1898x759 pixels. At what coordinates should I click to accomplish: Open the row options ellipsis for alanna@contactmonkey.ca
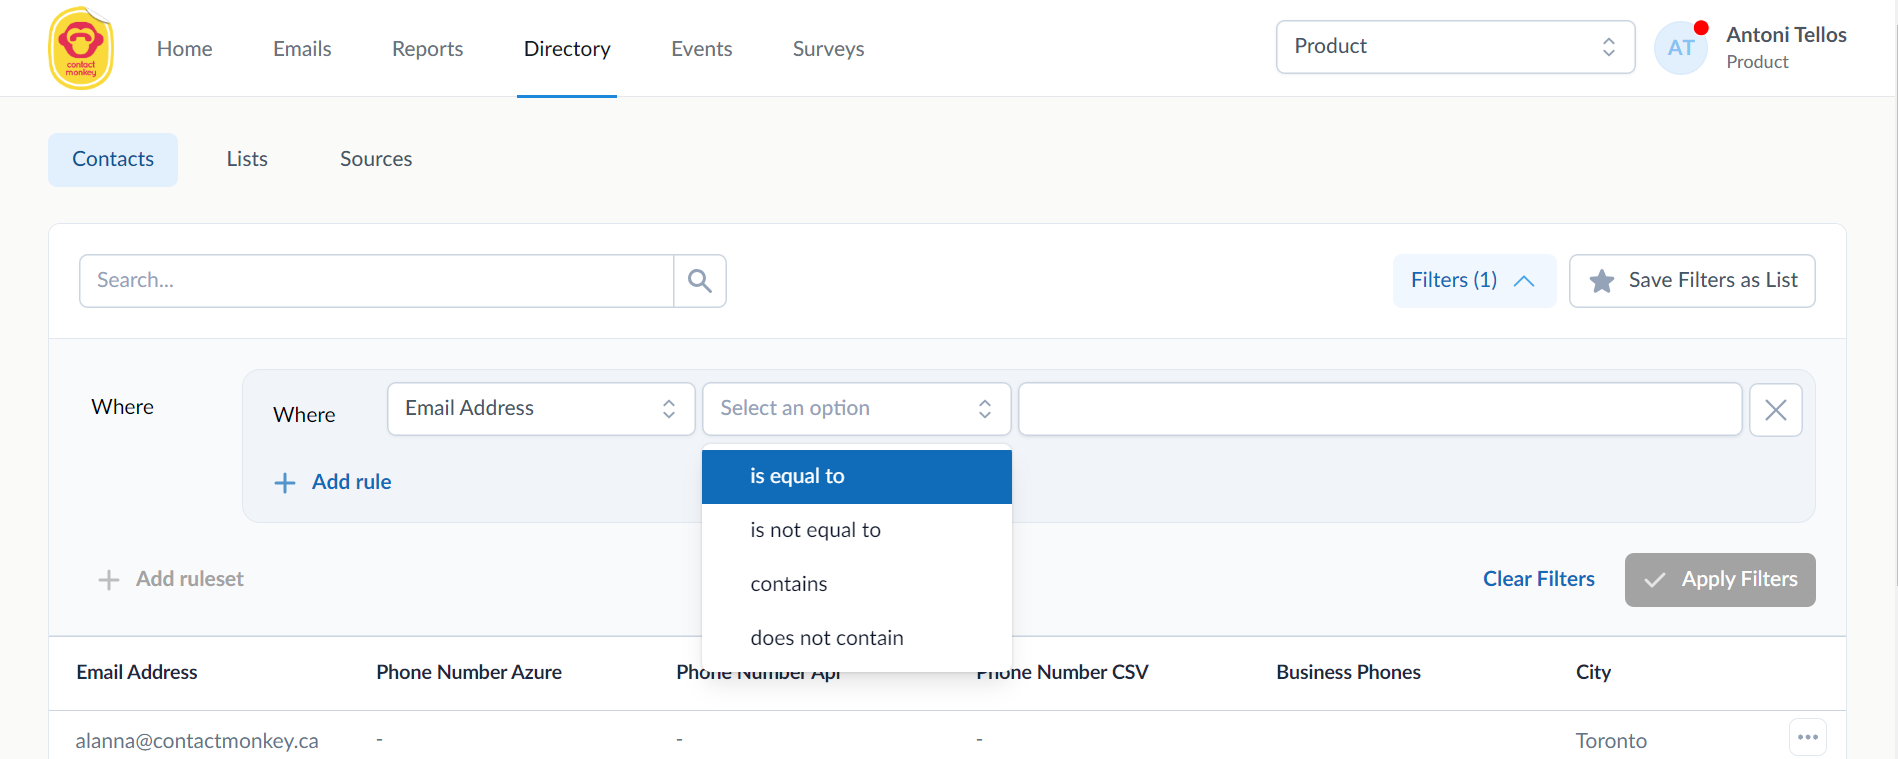coord(1808,738)
